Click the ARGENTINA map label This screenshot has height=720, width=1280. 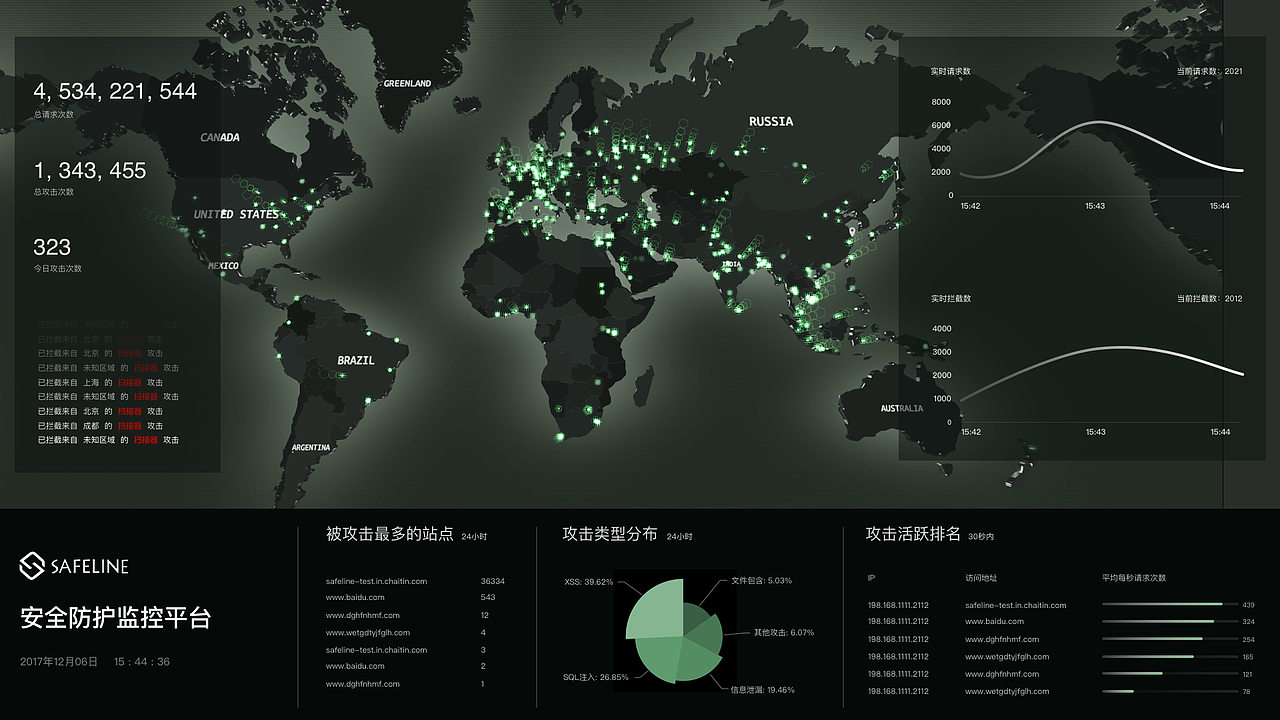point(311,447)
